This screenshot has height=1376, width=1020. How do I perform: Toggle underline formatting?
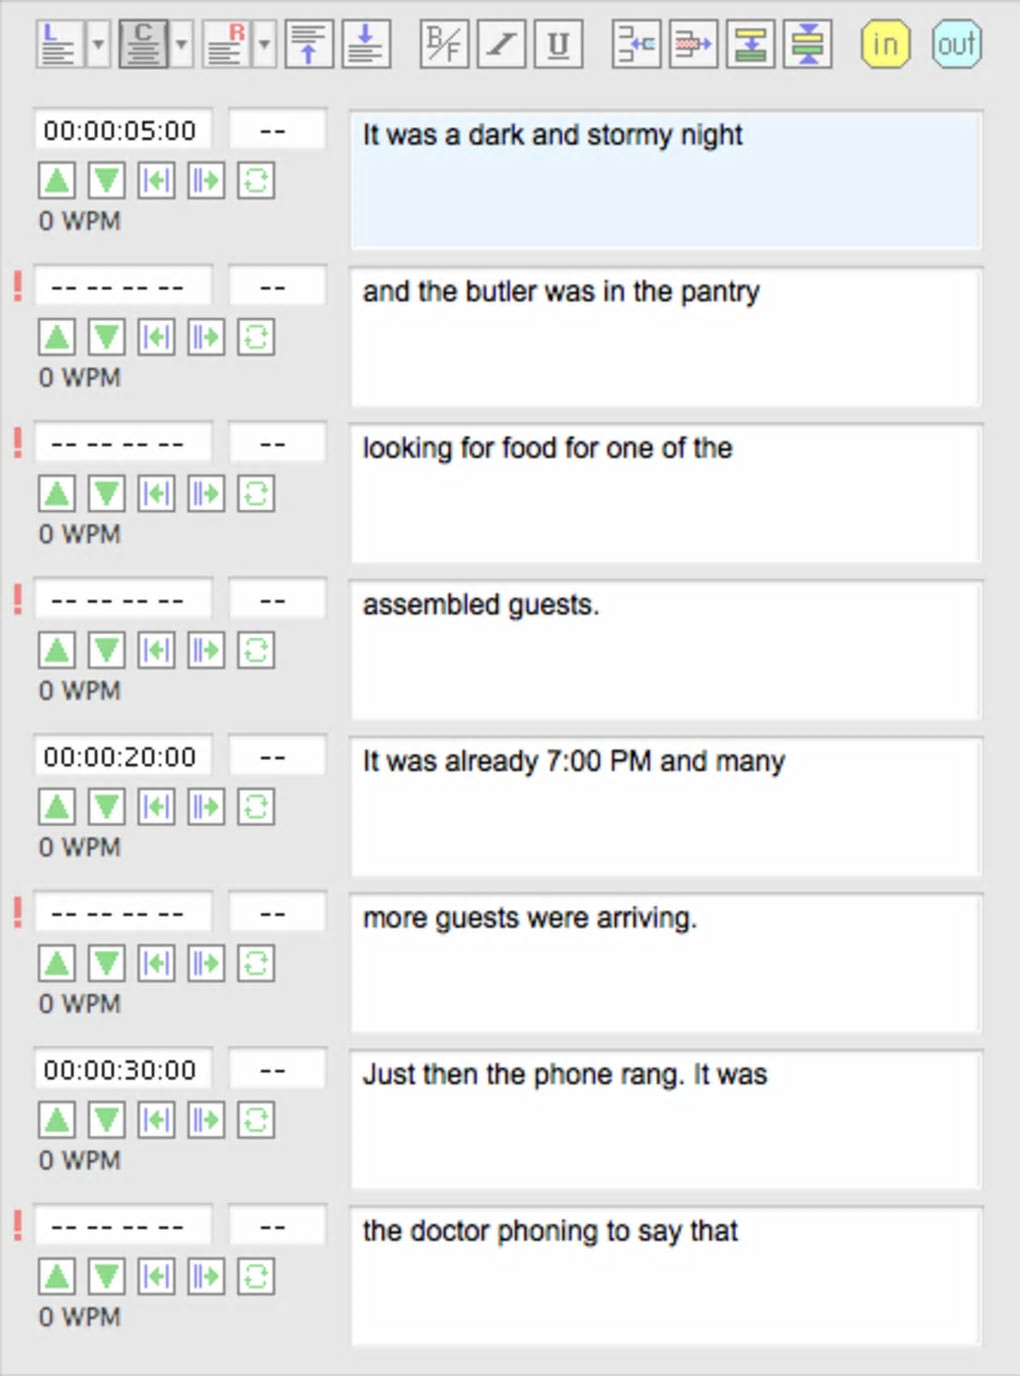(x=558, y=44)
